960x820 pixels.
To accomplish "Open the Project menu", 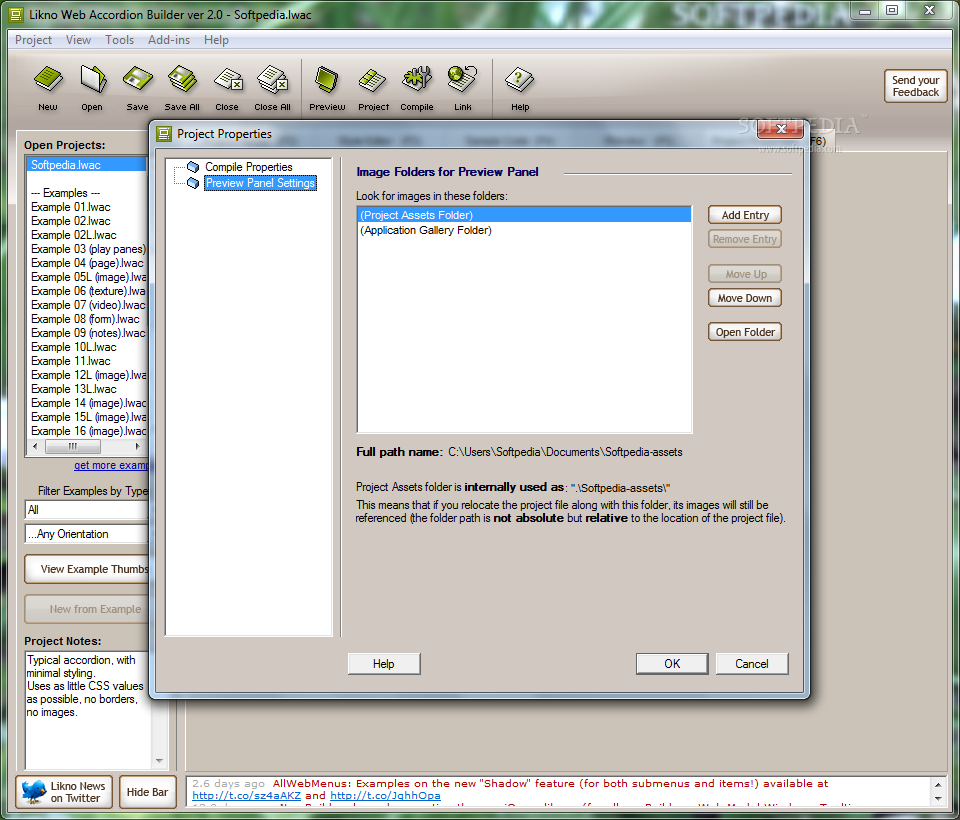I will tap(33, 40).
